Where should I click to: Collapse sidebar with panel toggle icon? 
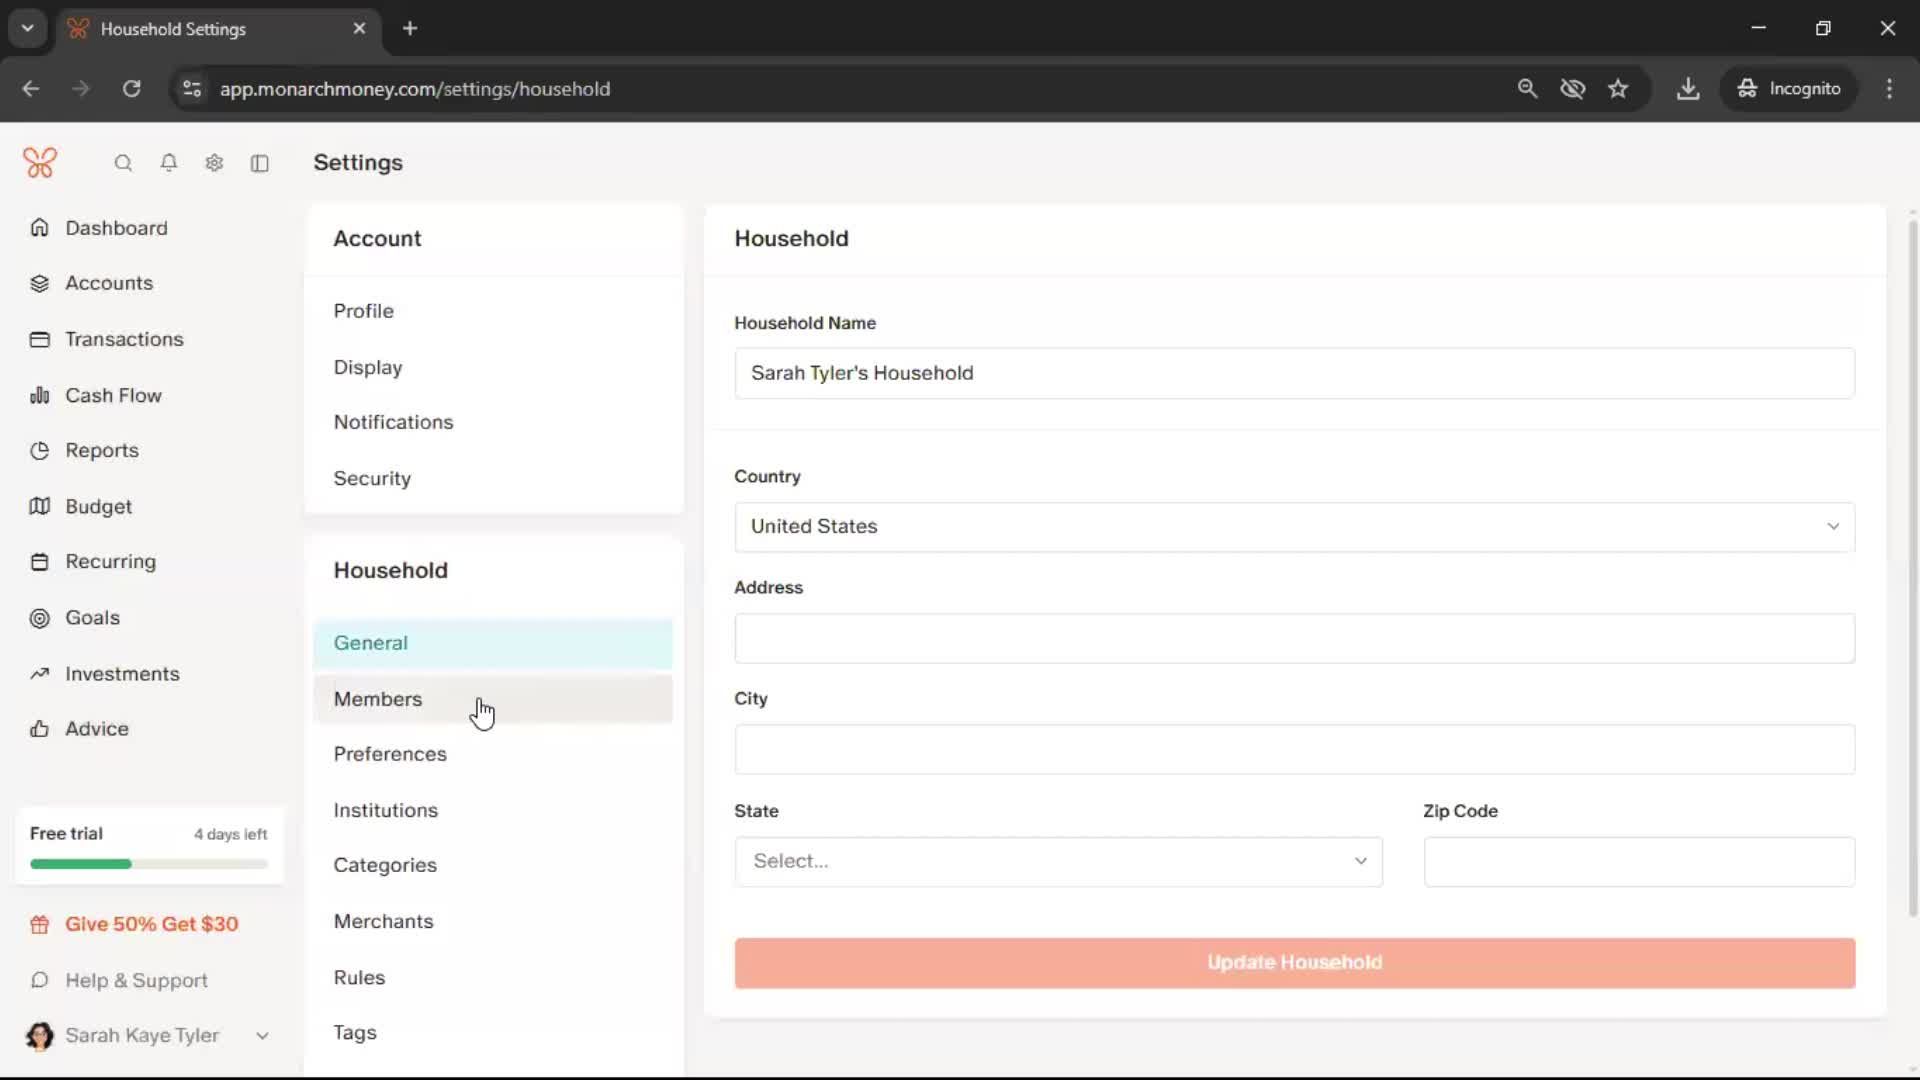point(260,163)
